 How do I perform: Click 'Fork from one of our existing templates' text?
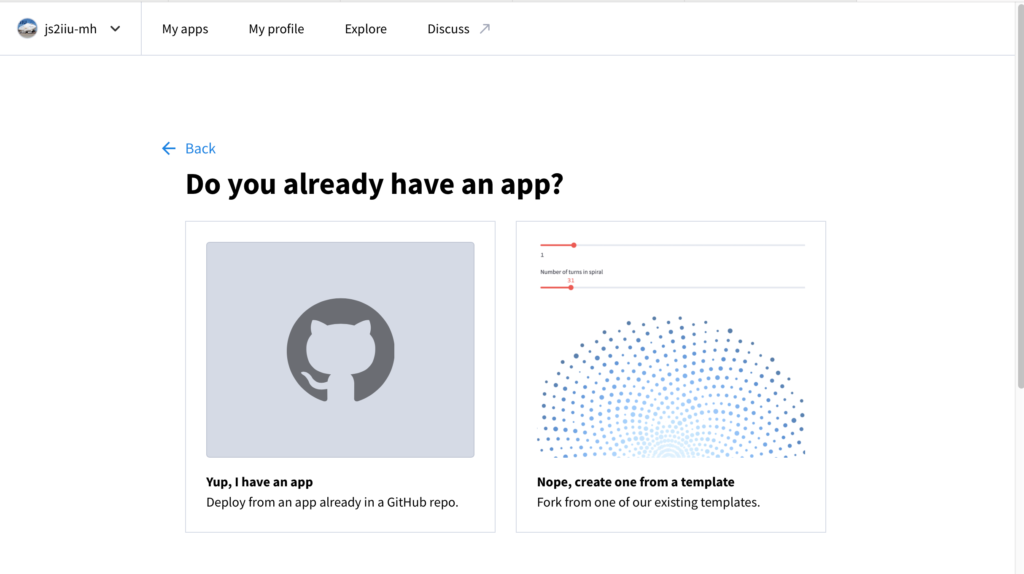[x=648, y=502]
